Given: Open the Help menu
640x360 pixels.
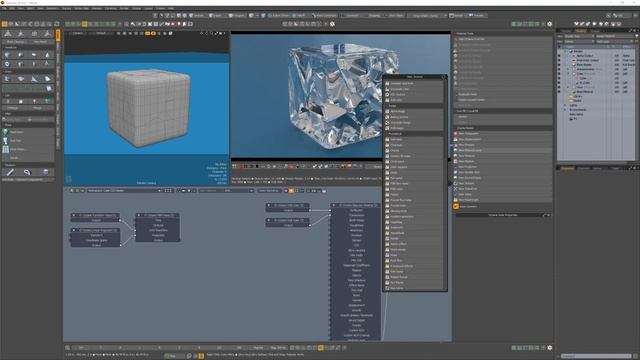Looking at the screenshot, I should [171, 8].
